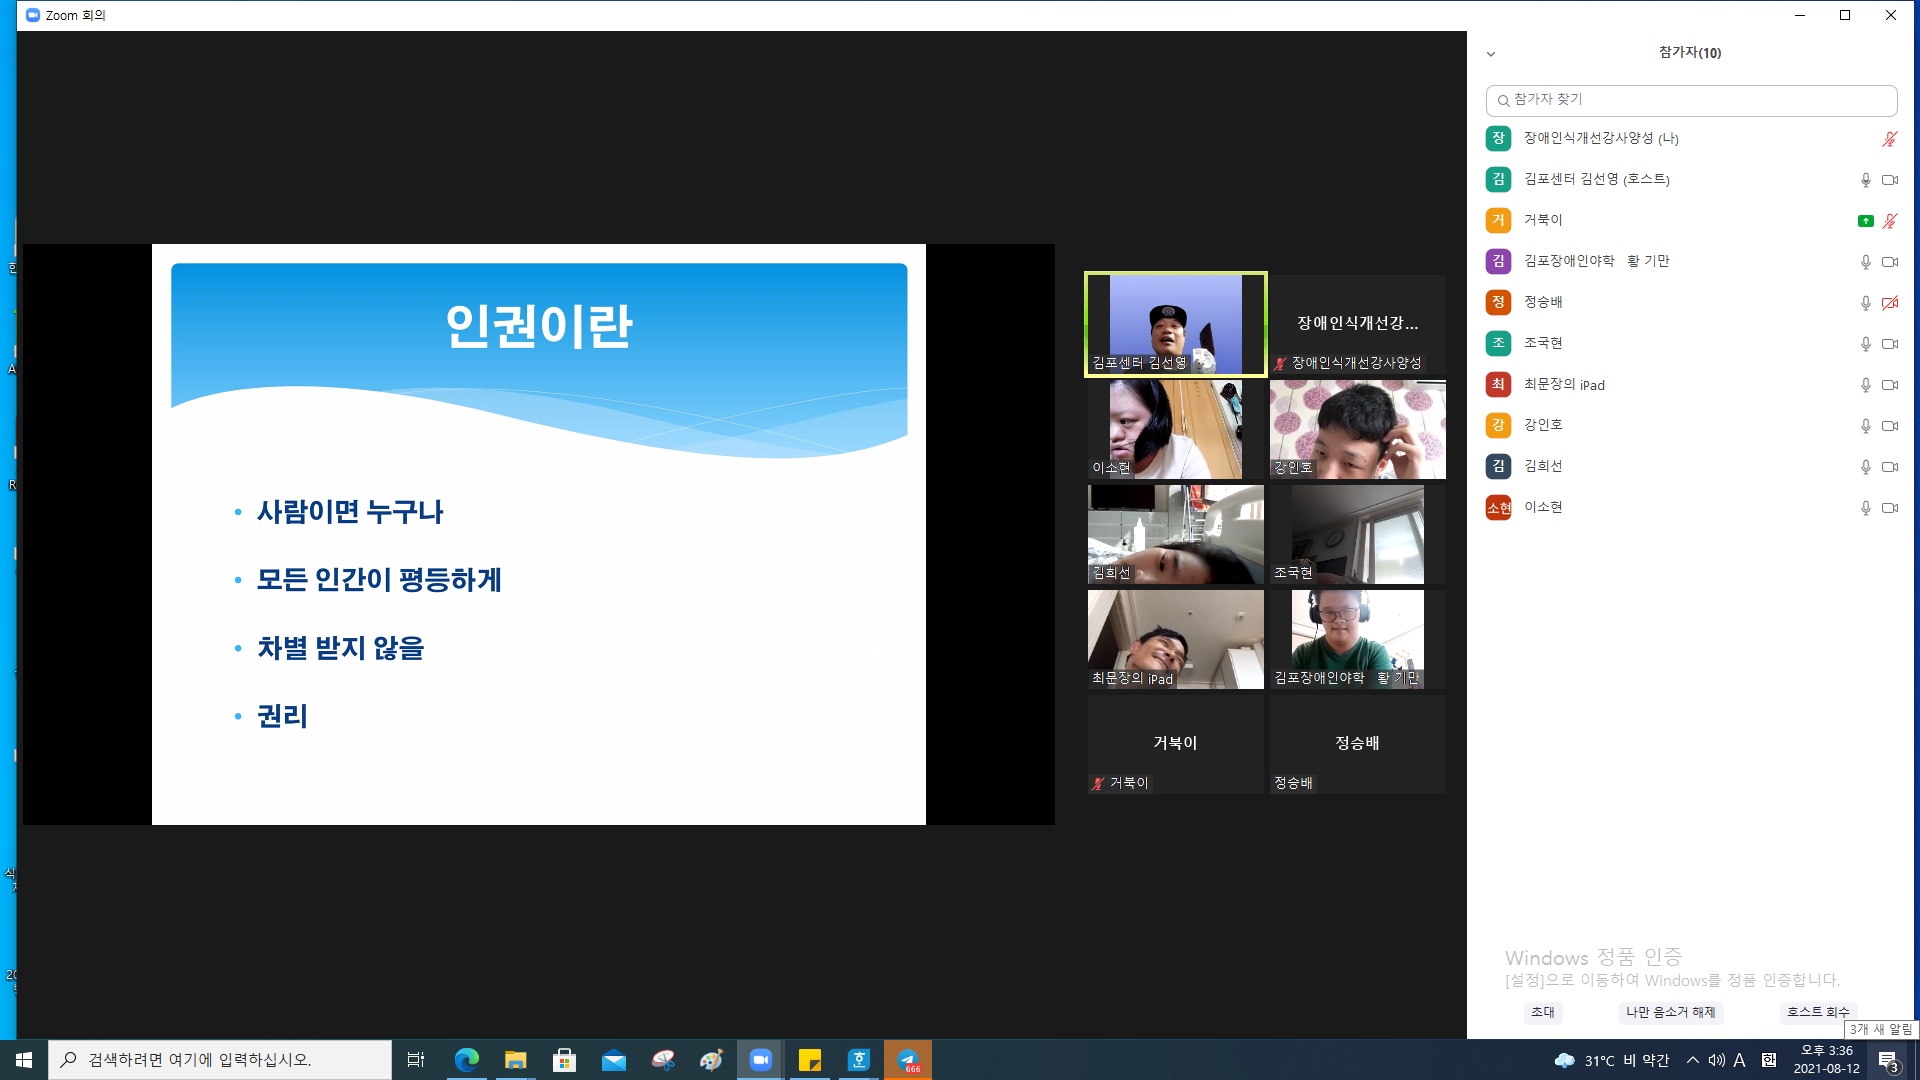Screen dimensions: 1920x1080
Task: Toggle disabled video icon for 정승배
Action: coord(1890,303)
